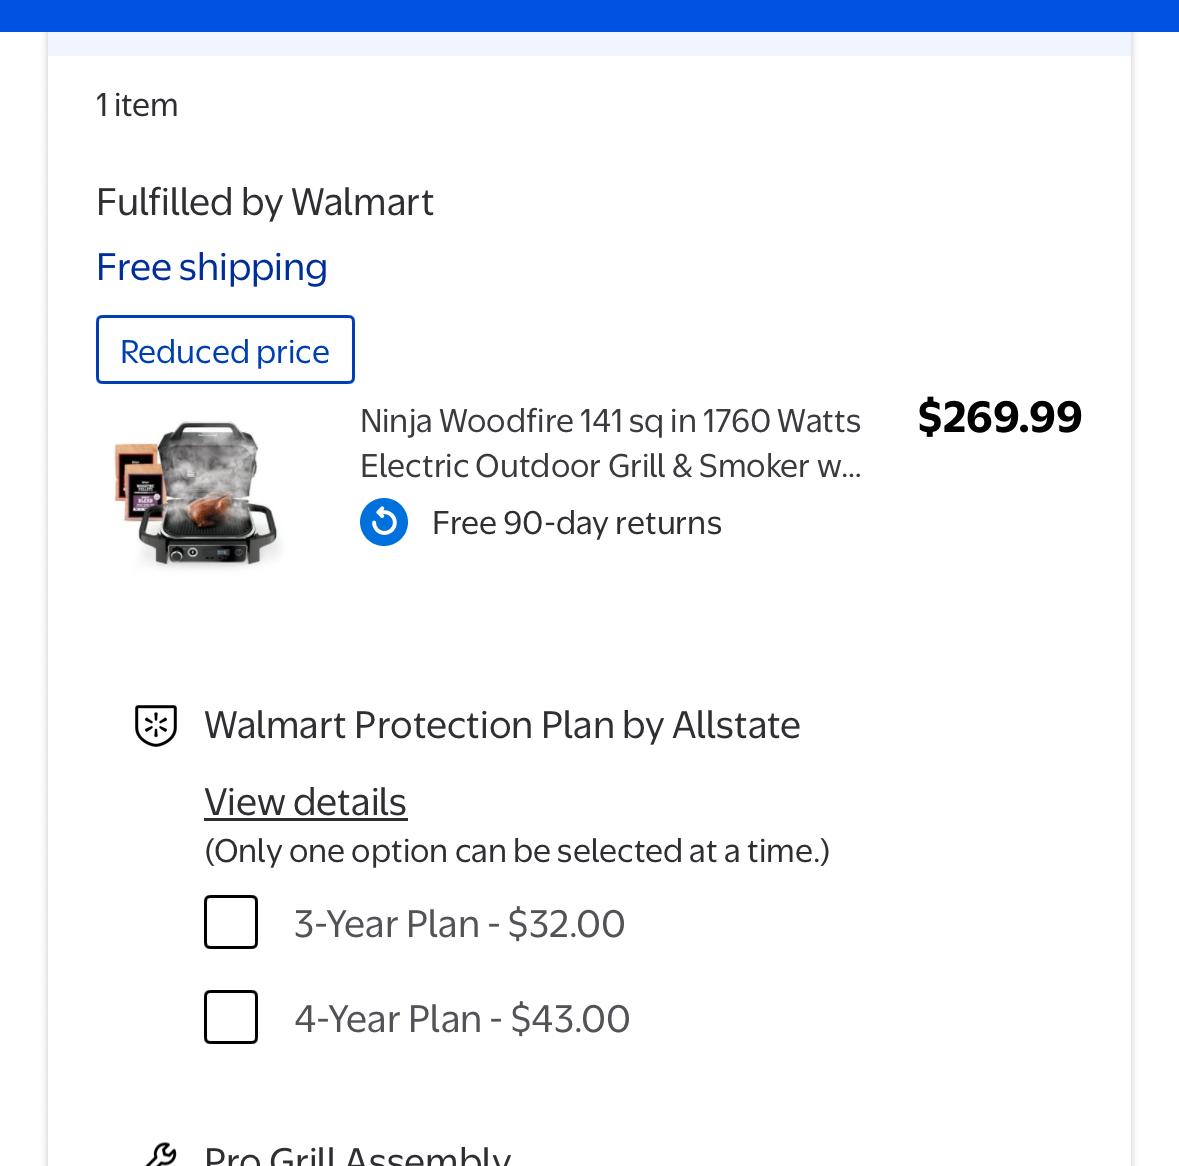Select the 3-Year Plan - $32.00 label
The image size is (1179, 1166).
click(x=459, y=924)
